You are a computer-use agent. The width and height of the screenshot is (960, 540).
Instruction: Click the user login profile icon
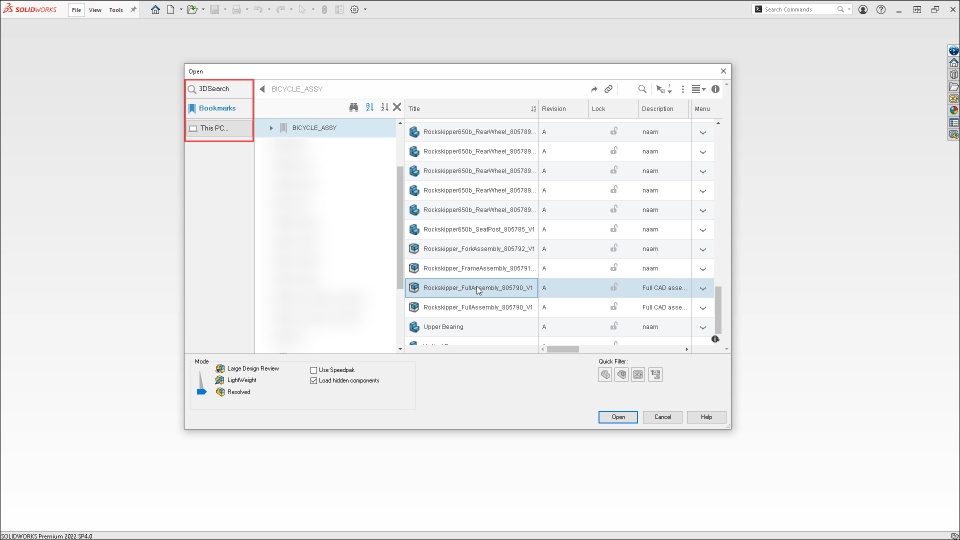(863, 9)
